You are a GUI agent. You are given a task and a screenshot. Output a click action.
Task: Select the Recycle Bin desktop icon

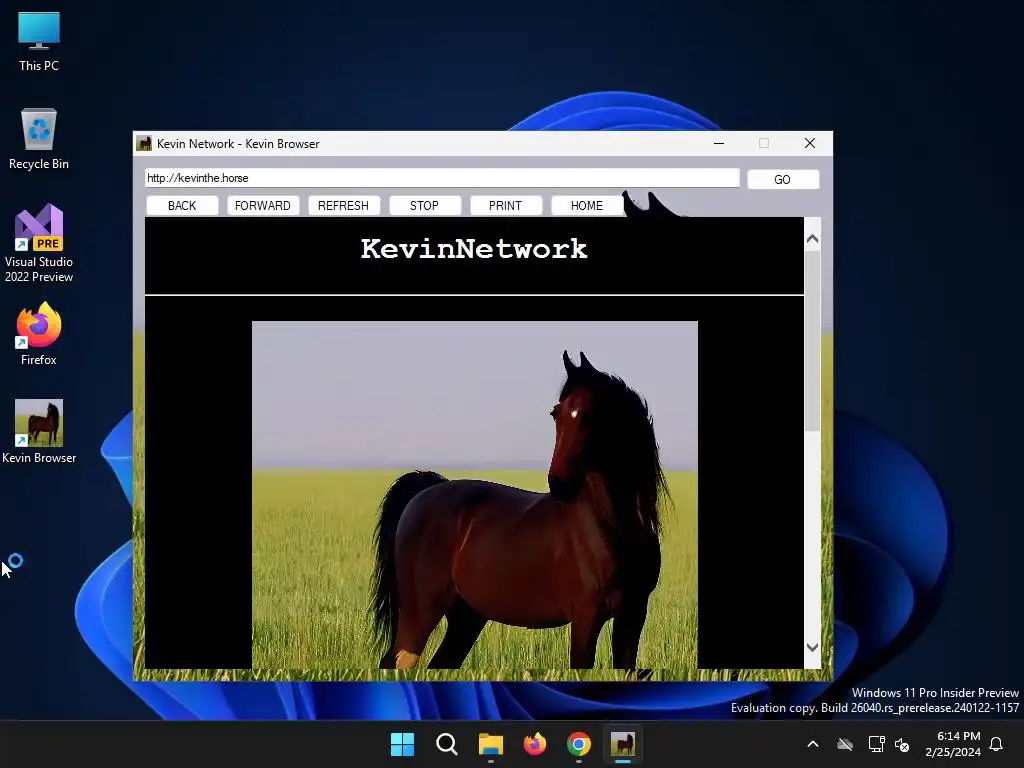(39, 139)
